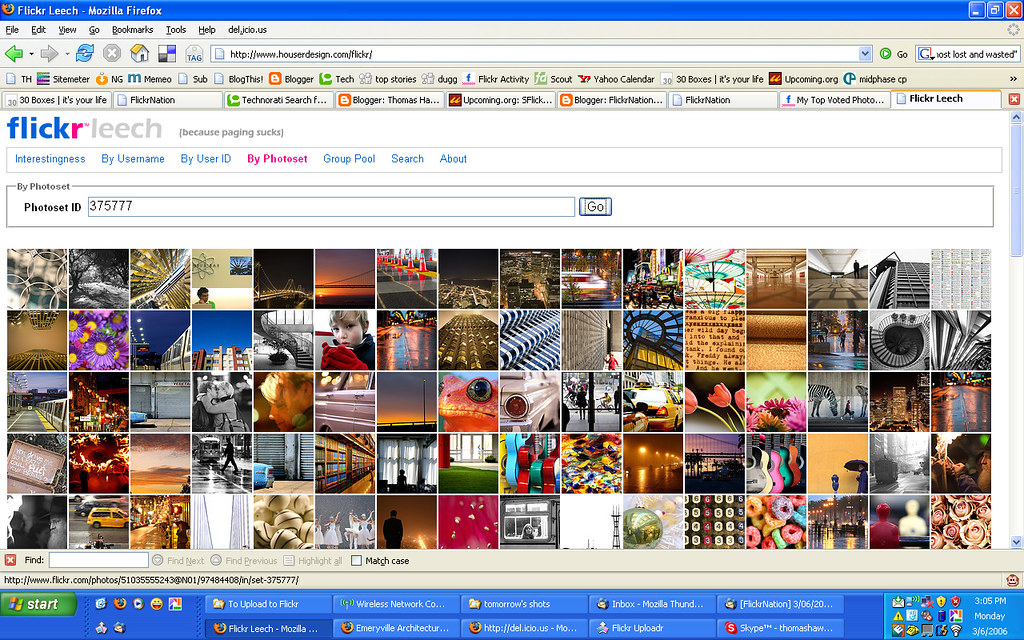Switch to Flickr Uploadr in the taskbar

(653, 628)
